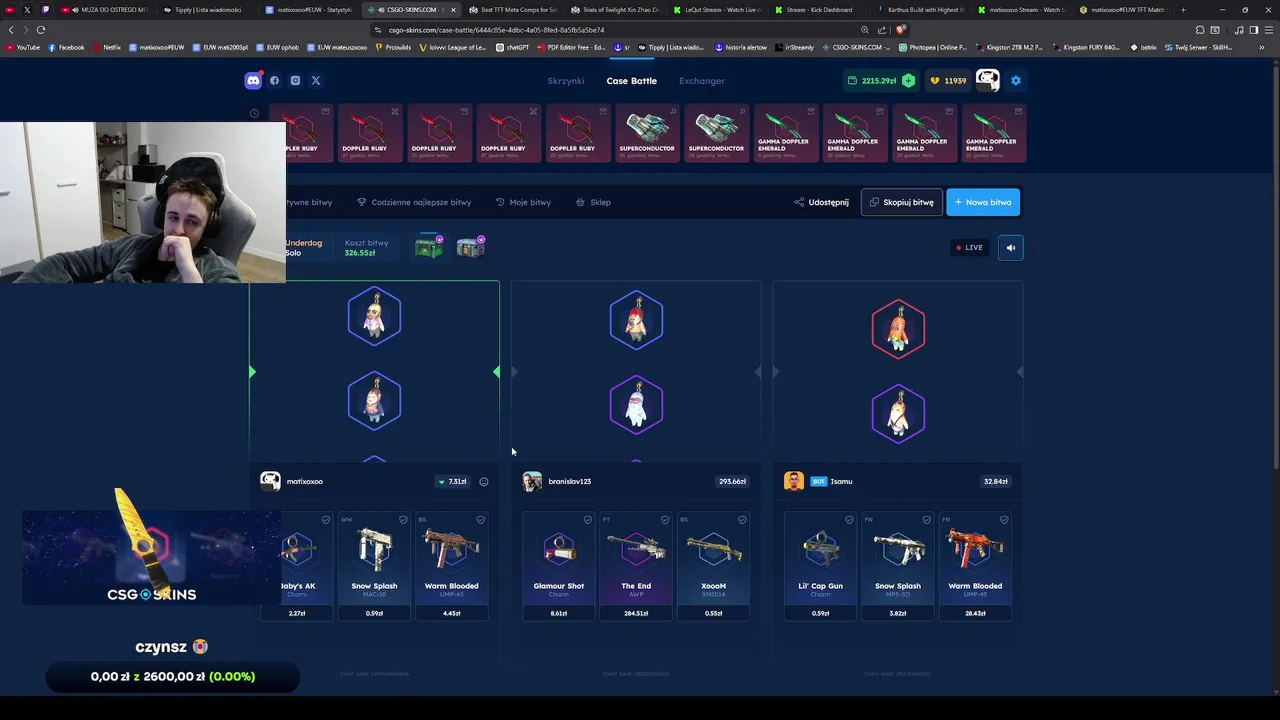Viewport: 1280px width, 720px height.
Task: Click the emoji reaction icon beside matixoxoo
Action: click(x=484, y=481)
